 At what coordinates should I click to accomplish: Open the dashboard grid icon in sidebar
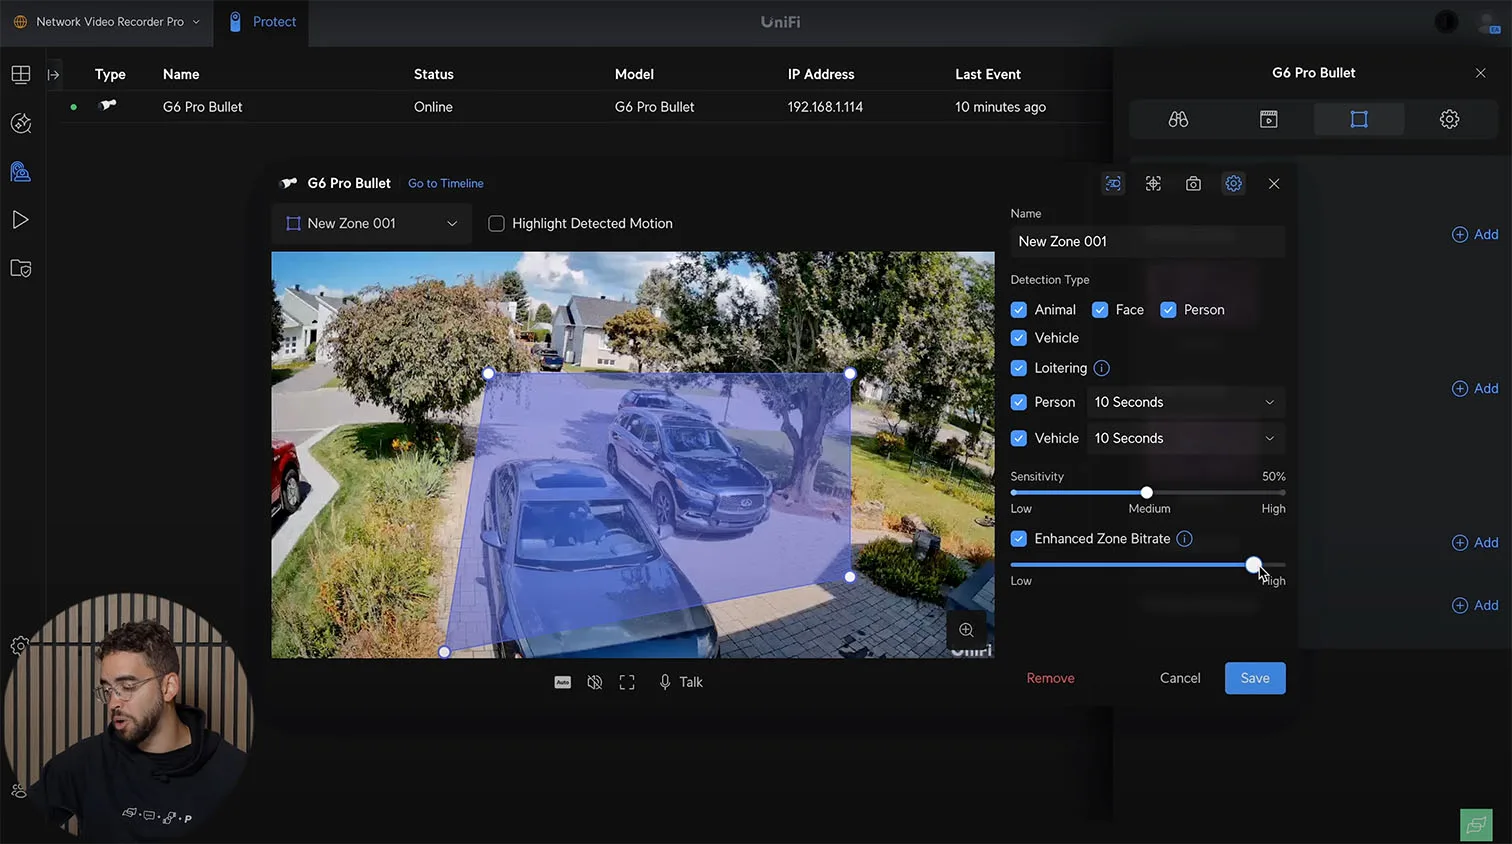(x=21, y=75)
